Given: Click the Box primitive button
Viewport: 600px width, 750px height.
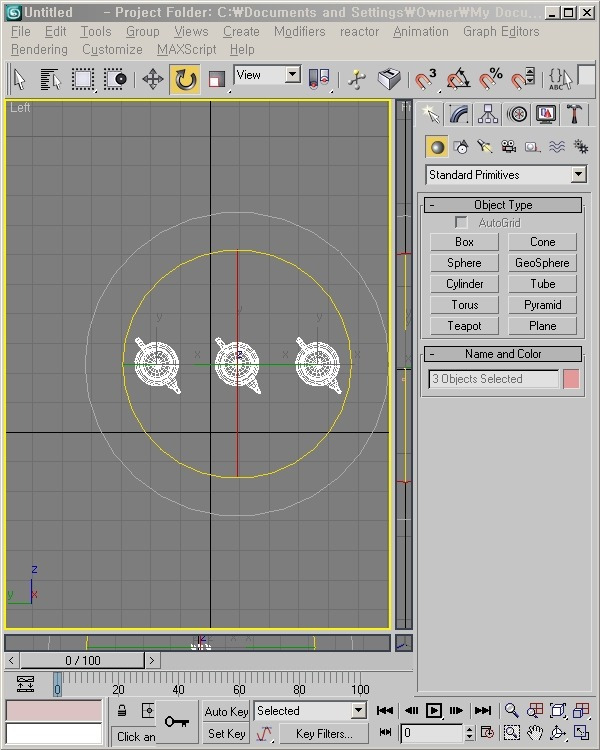Looking at the screenshot, I should pyautogui.click(x=464, y=242).
